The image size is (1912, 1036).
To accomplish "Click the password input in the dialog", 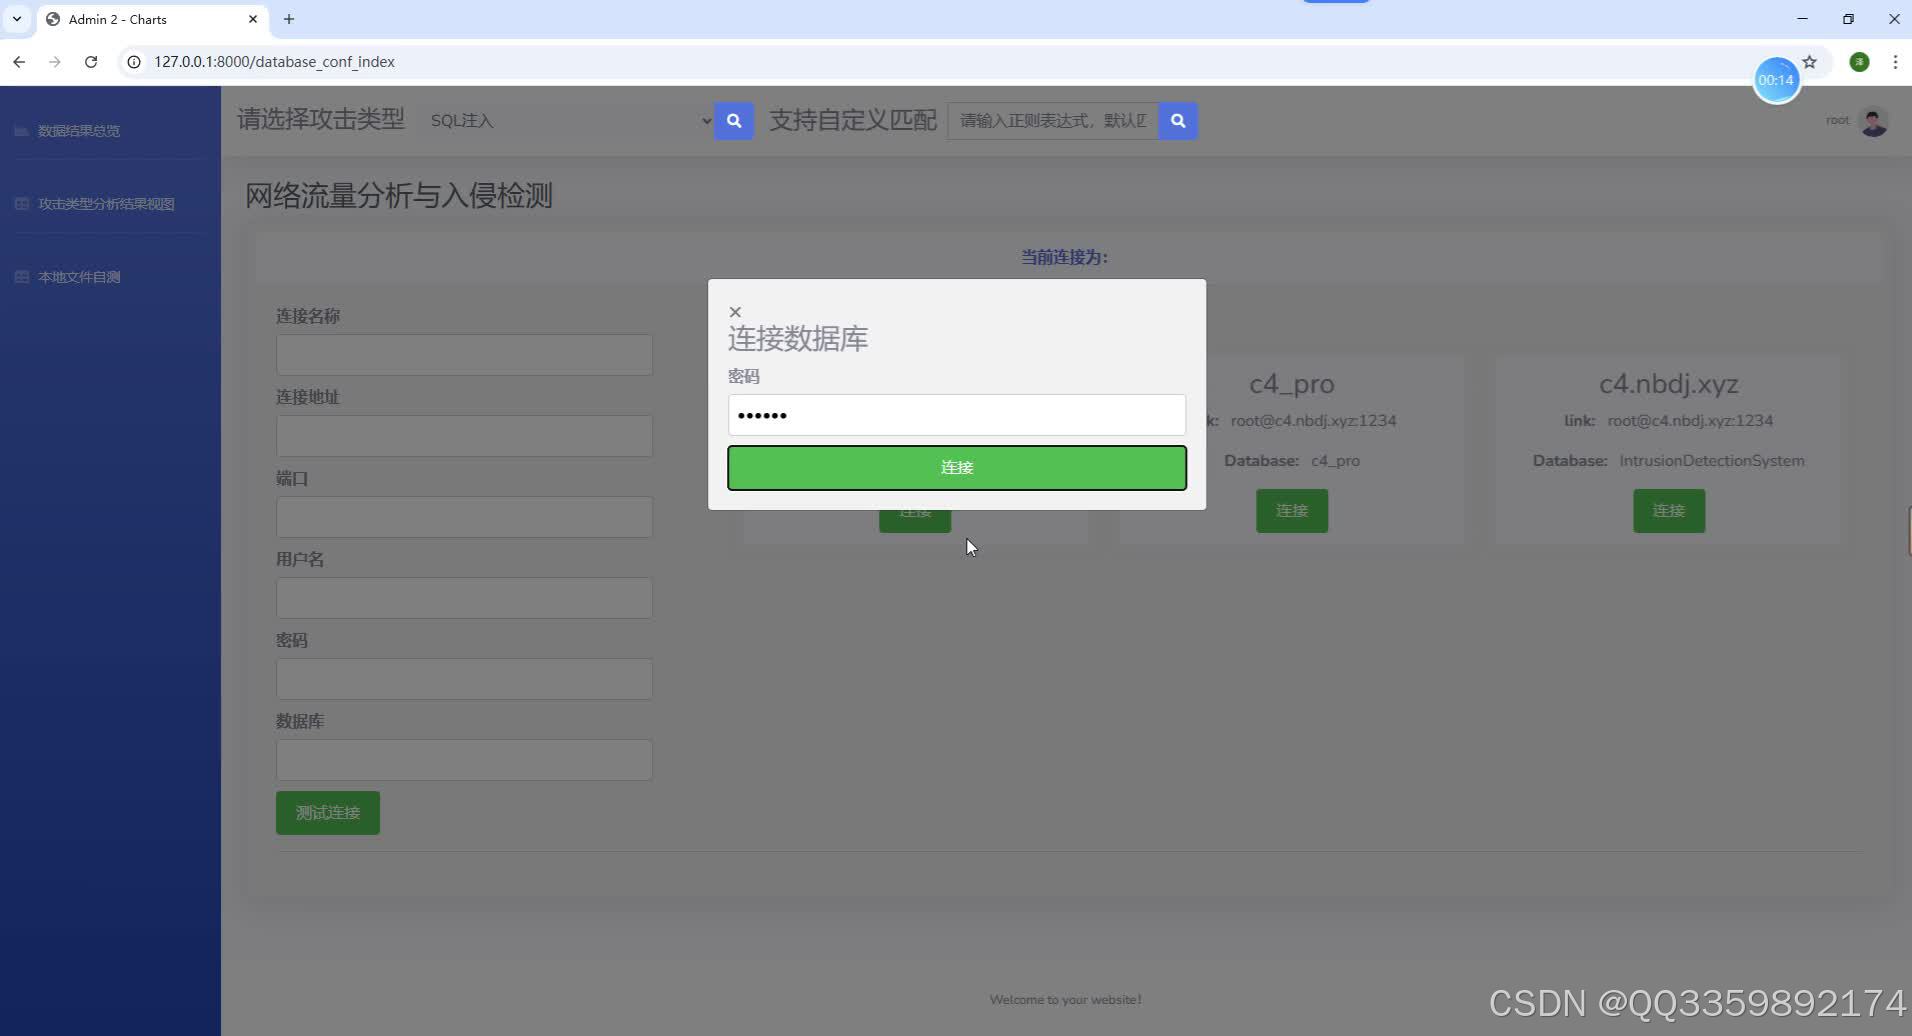I will coord(955,414).
